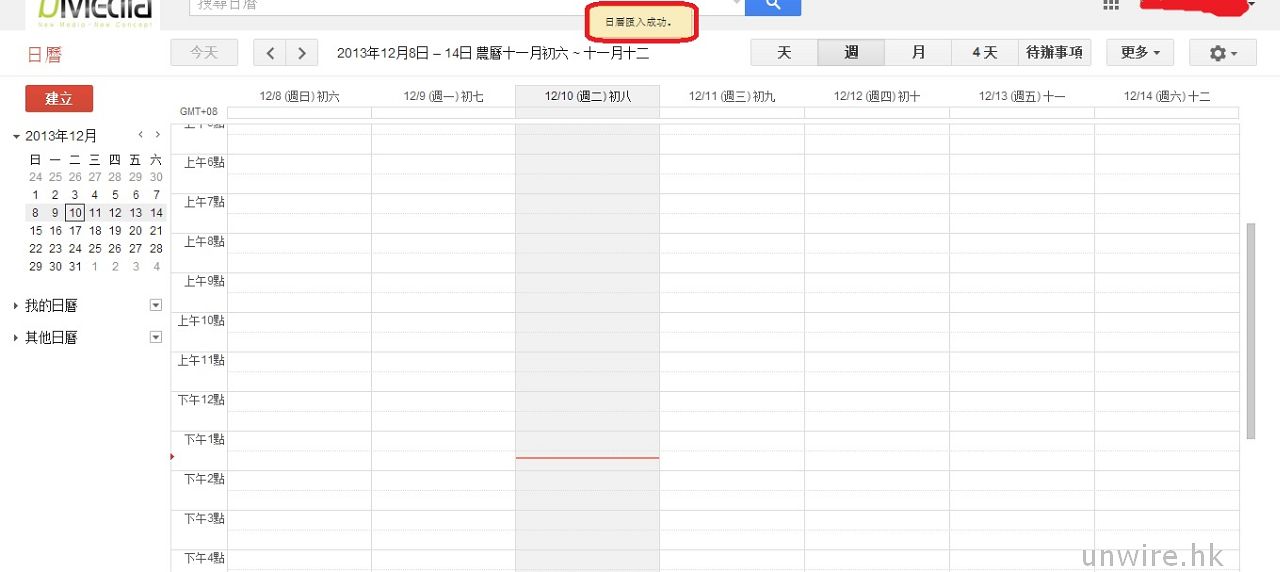Collapse the 2013年12月 mini calendar

pos(16,136)
